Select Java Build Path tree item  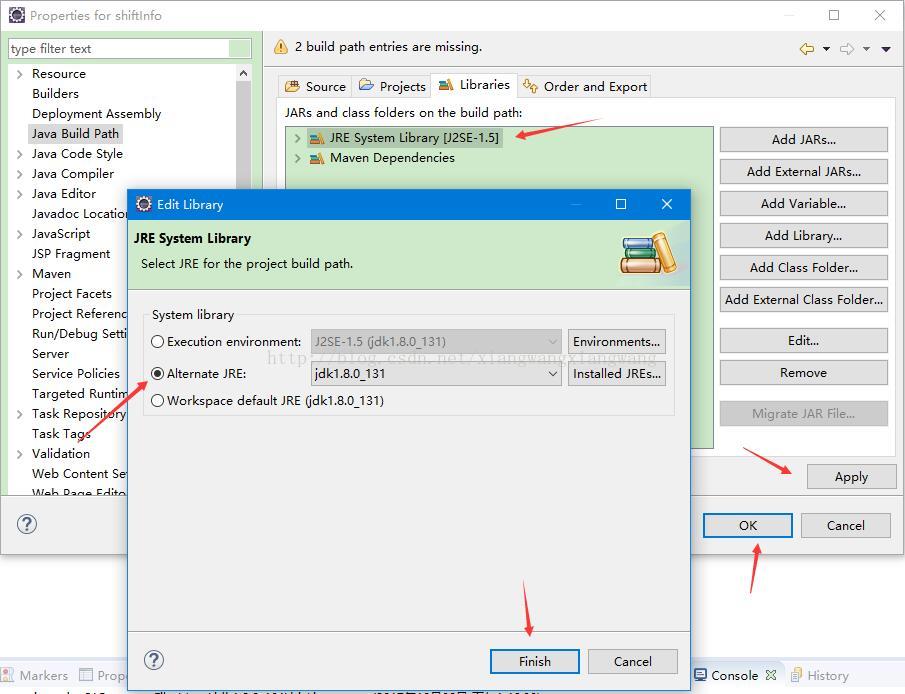[x=75, y=134]
